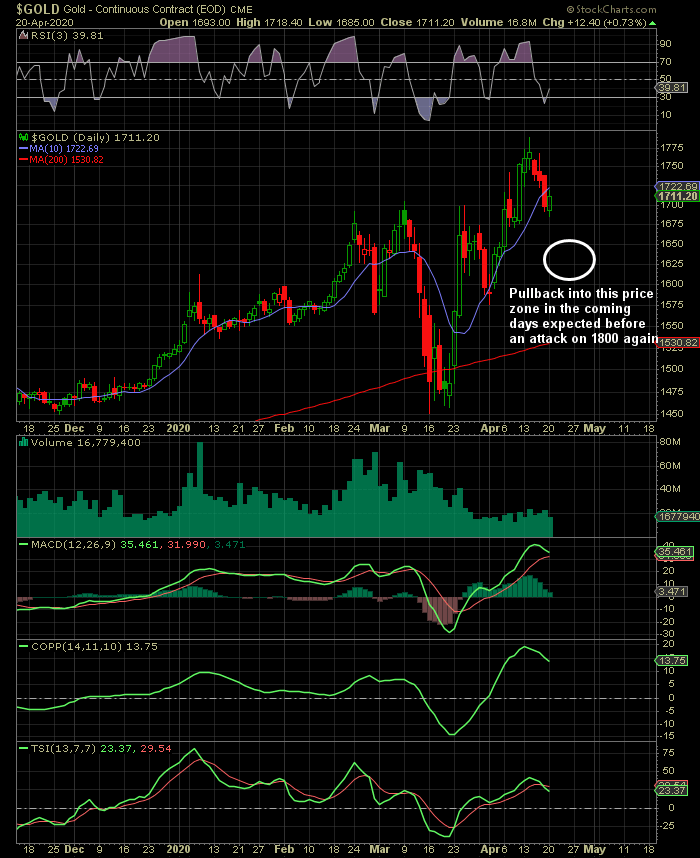700x858 pixels.
Task: Click the 1650 price axis label
Action: (x=672, y=244)
